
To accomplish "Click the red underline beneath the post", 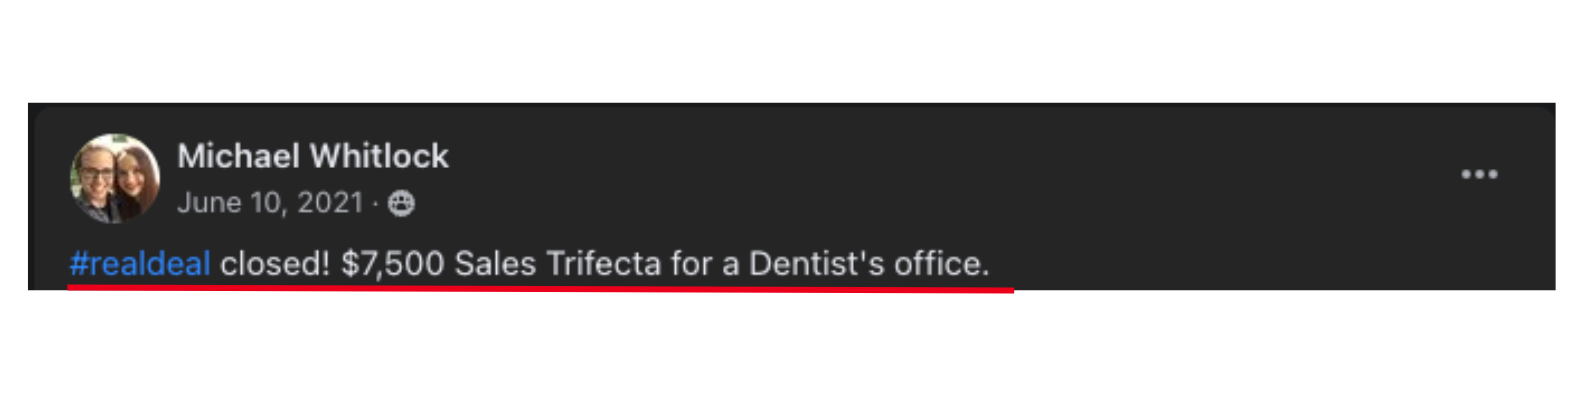I will 541,288.
